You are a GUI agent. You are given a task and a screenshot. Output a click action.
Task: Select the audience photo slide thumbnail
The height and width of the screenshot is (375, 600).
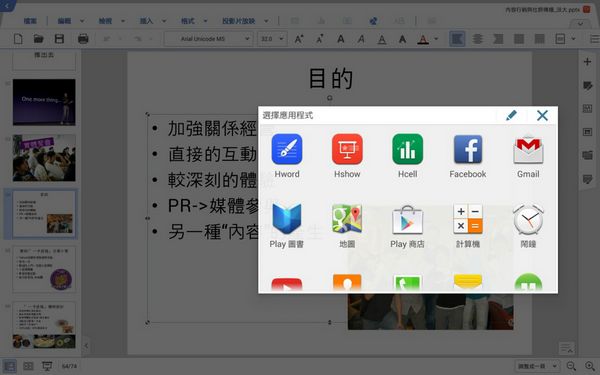44,158
